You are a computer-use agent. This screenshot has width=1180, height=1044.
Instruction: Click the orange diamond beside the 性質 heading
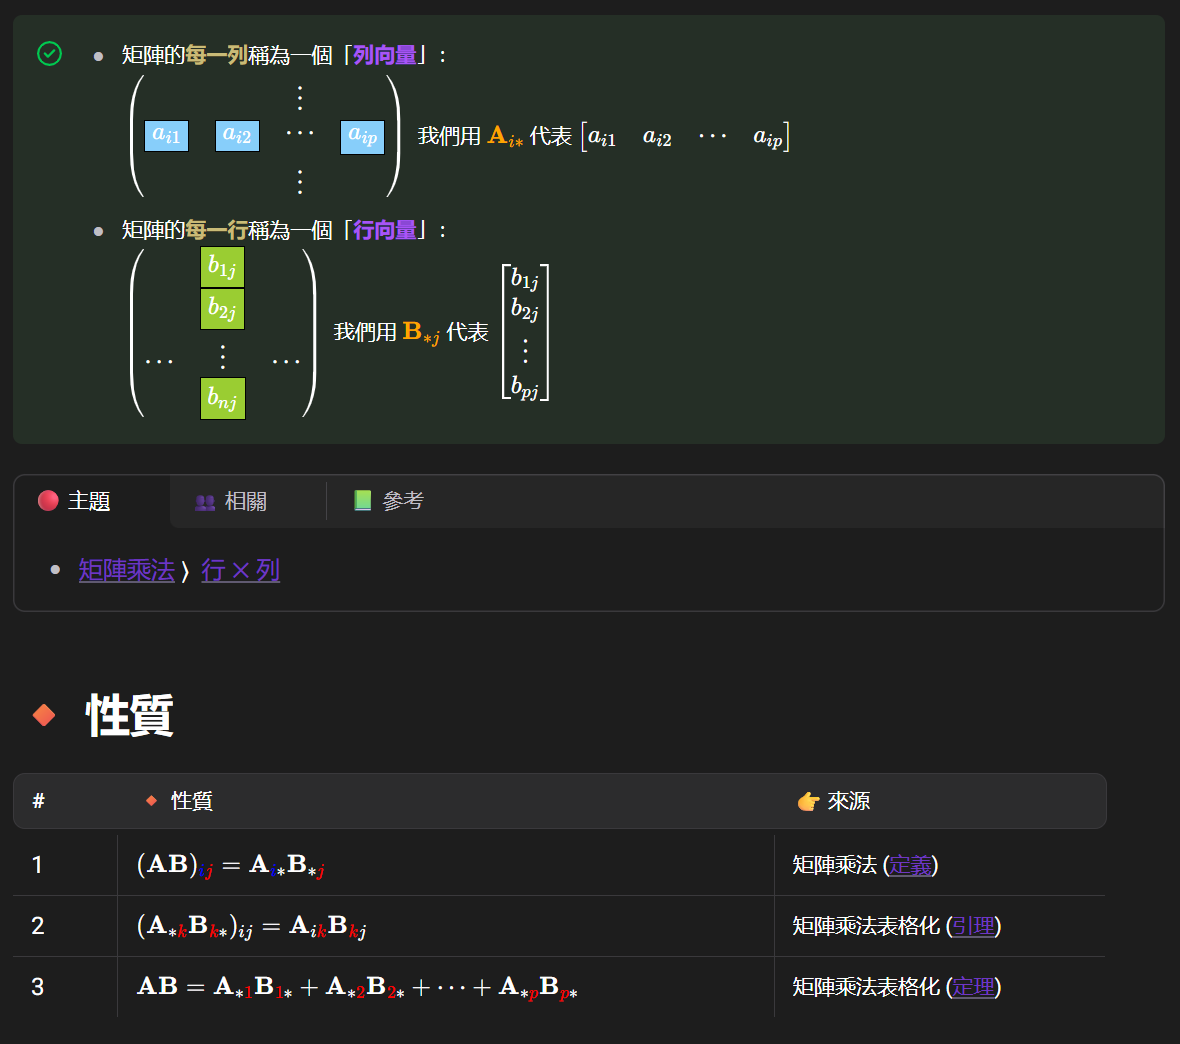click(x=44, y=715)
